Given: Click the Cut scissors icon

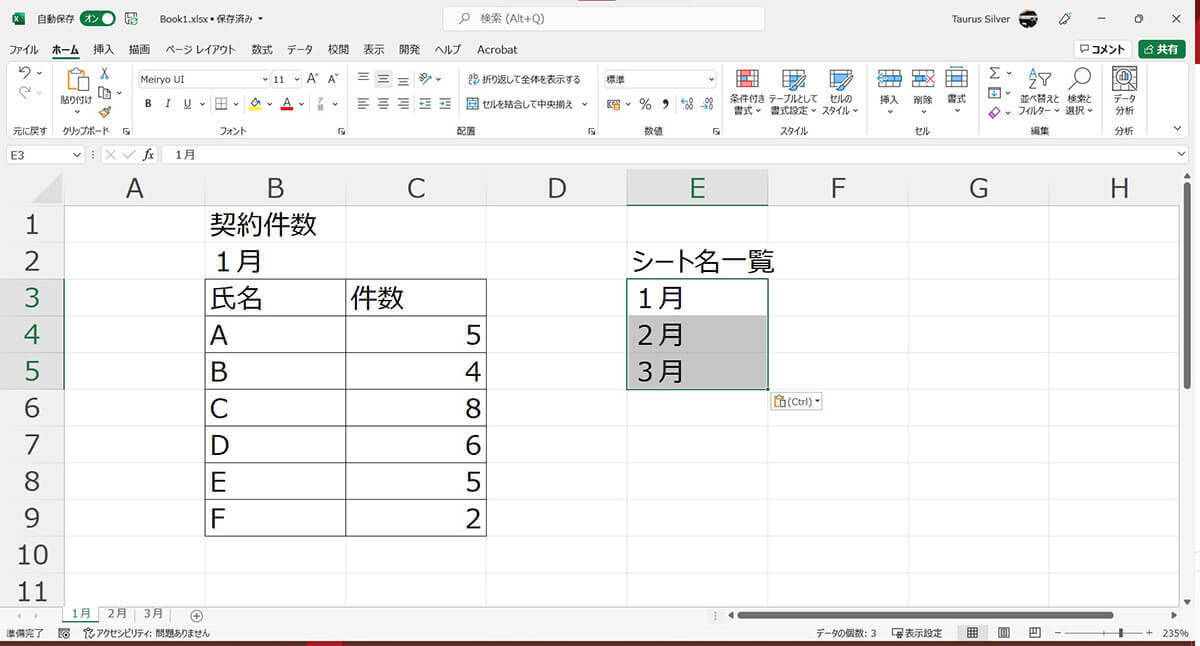Looking at the screenshot, I should tap(104, 75).
